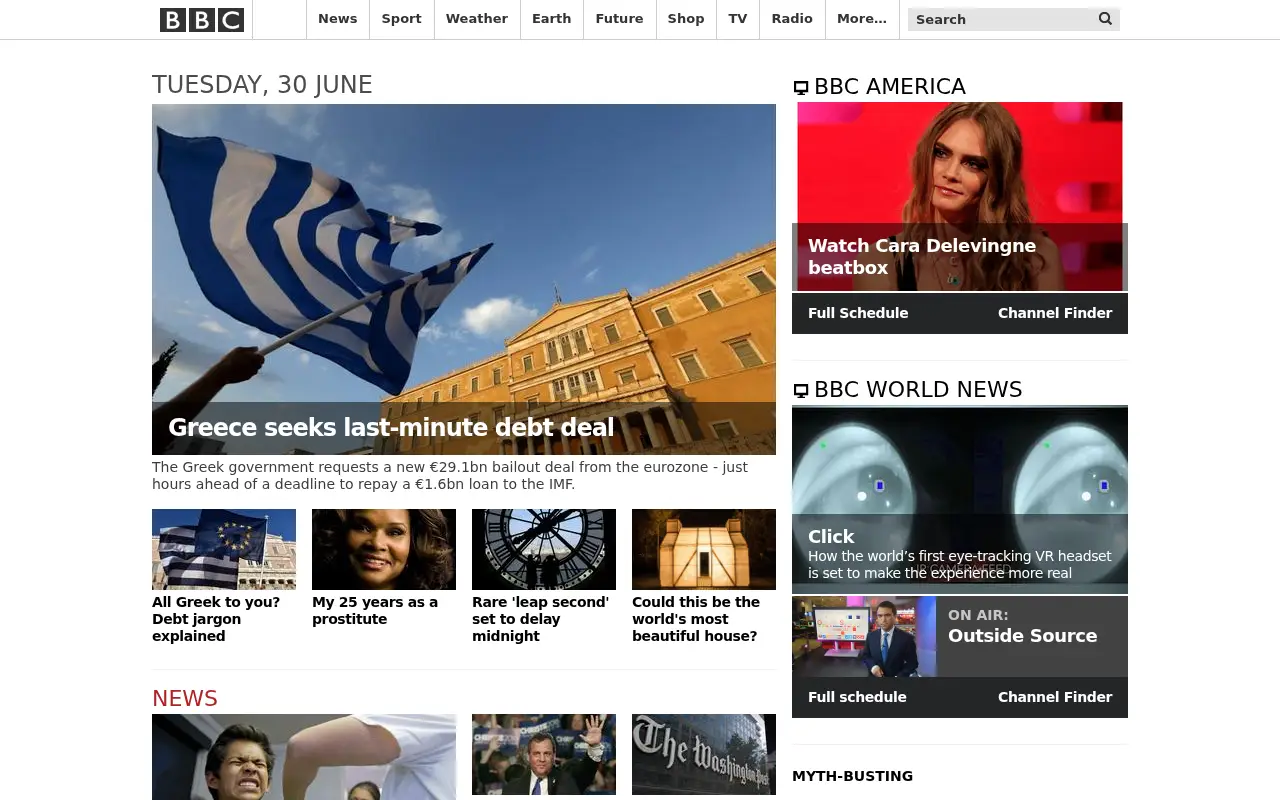
Task: Click the clock face thumbnail
Action: [544, 549]
